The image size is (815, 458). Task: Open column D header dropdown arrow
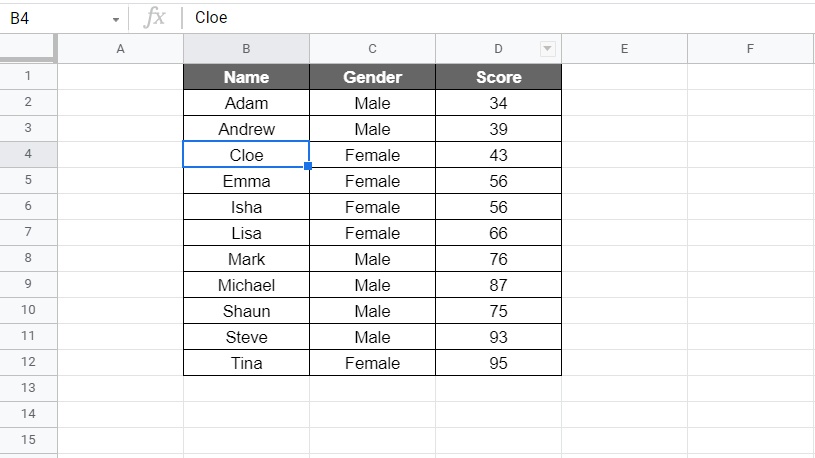coord(547,49)
